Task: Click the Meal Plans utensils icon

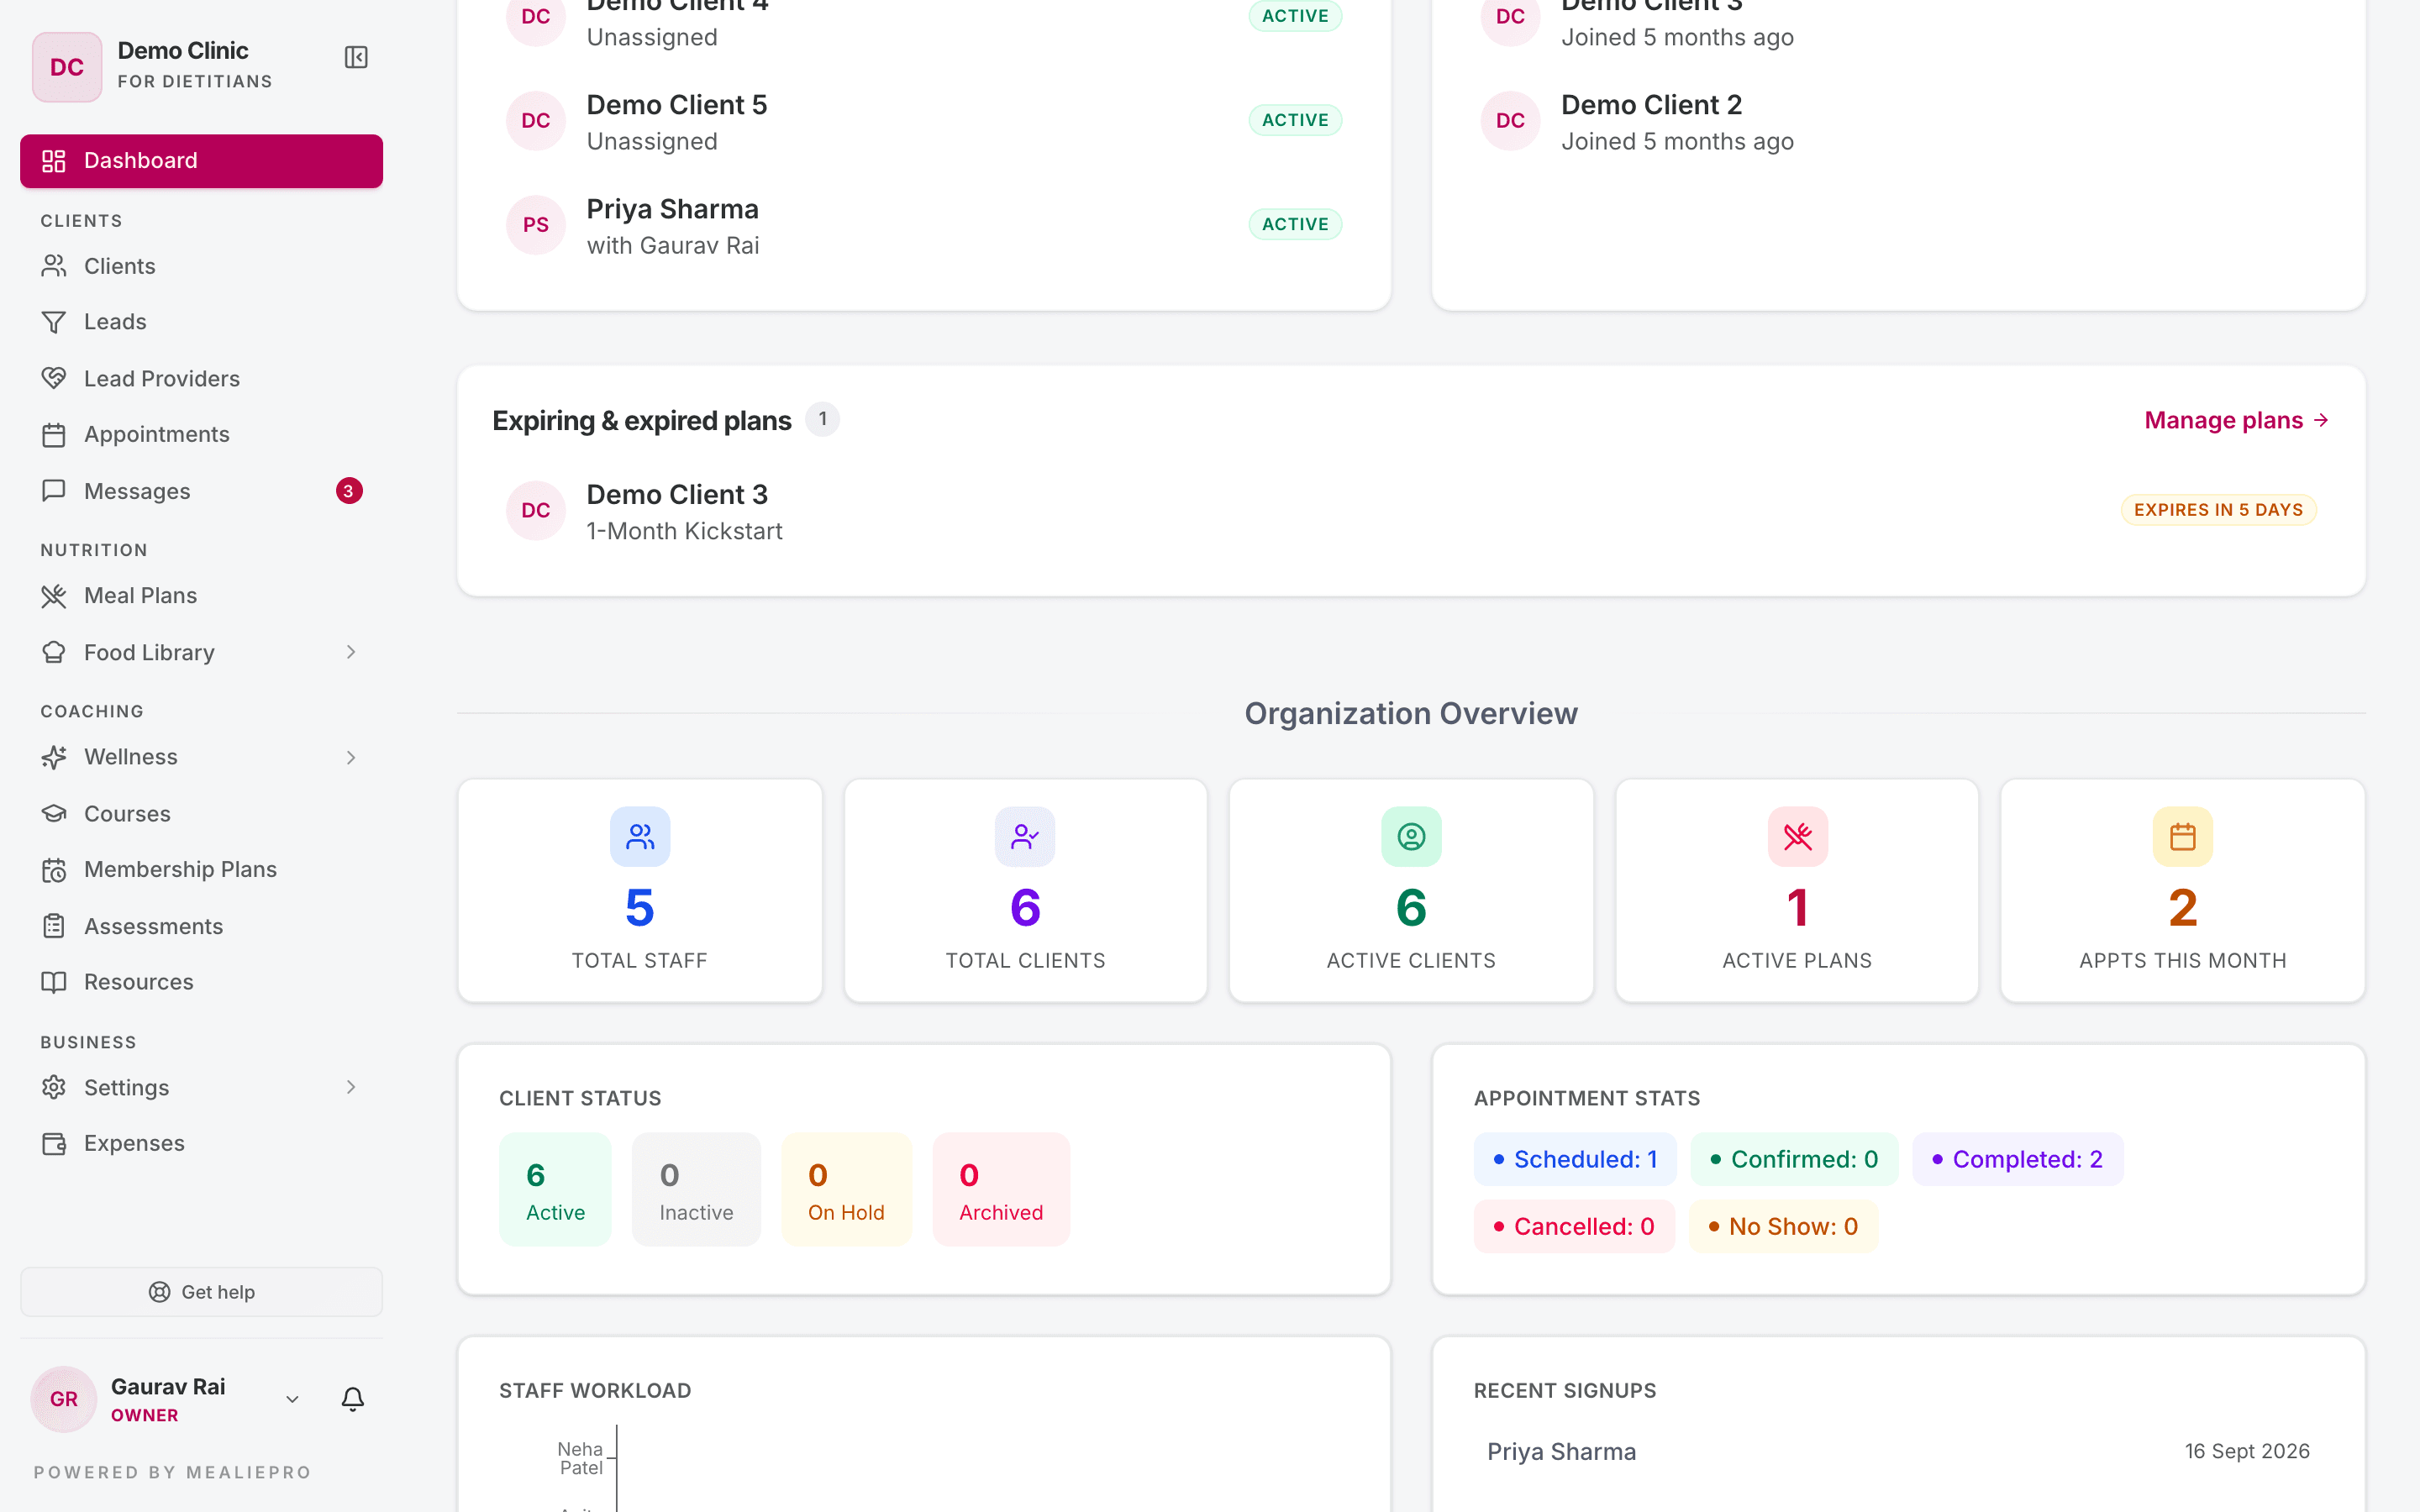Action: point(54,596)
